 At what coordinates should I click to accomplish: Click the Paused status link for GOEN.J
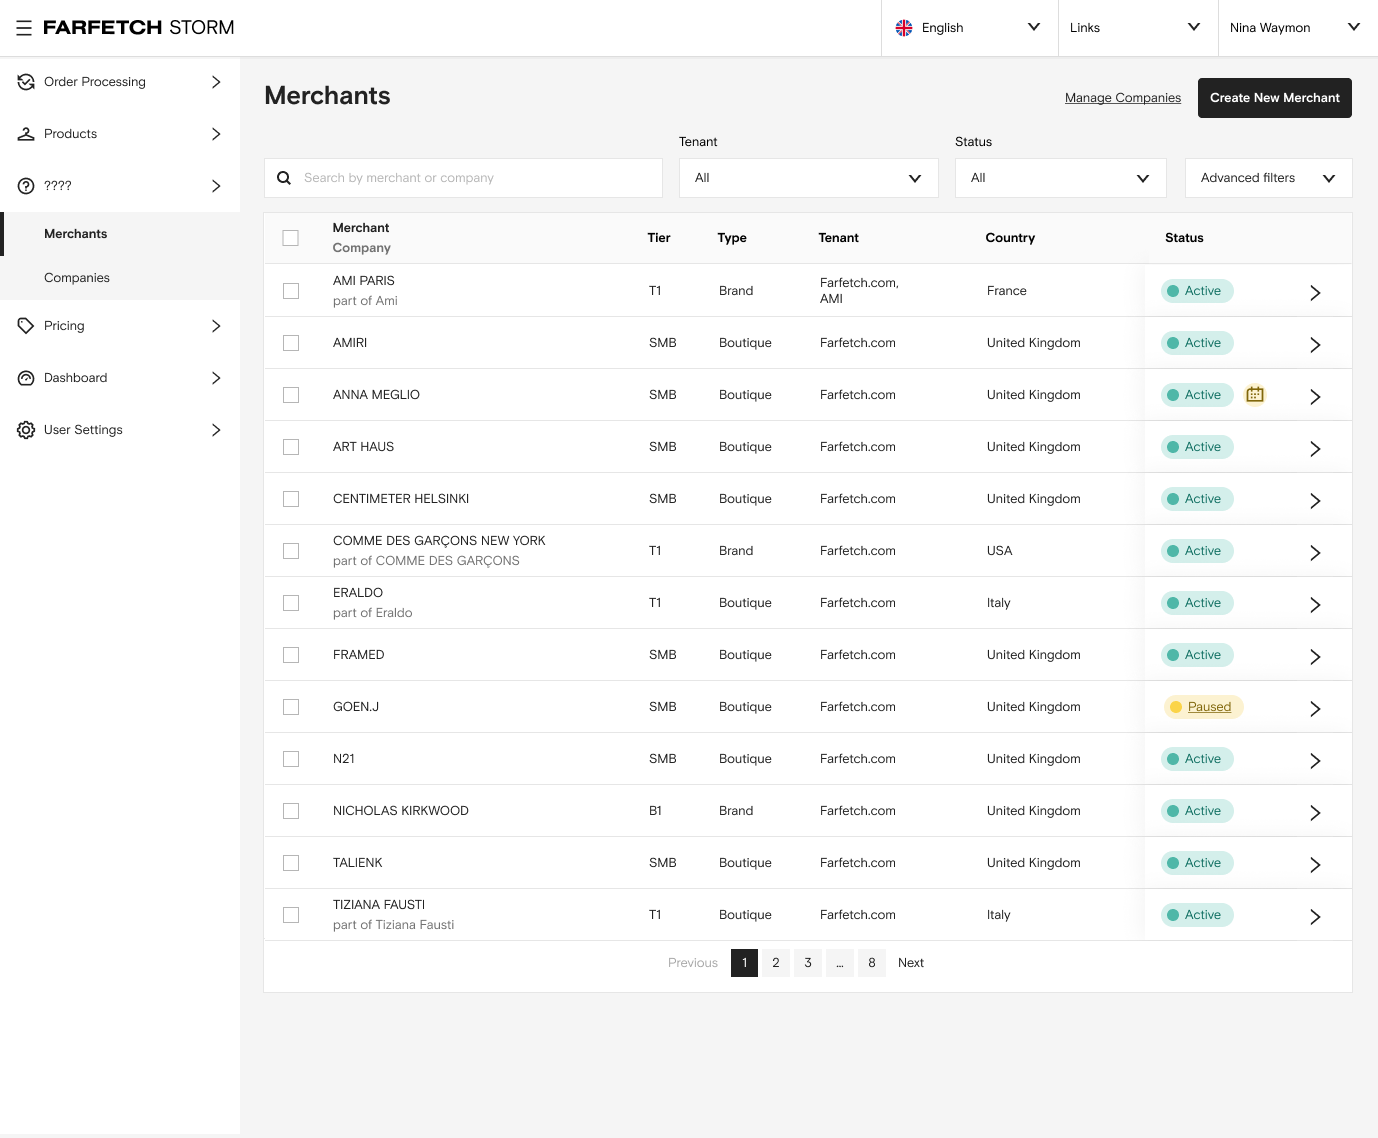click(x=1209, y=707)
